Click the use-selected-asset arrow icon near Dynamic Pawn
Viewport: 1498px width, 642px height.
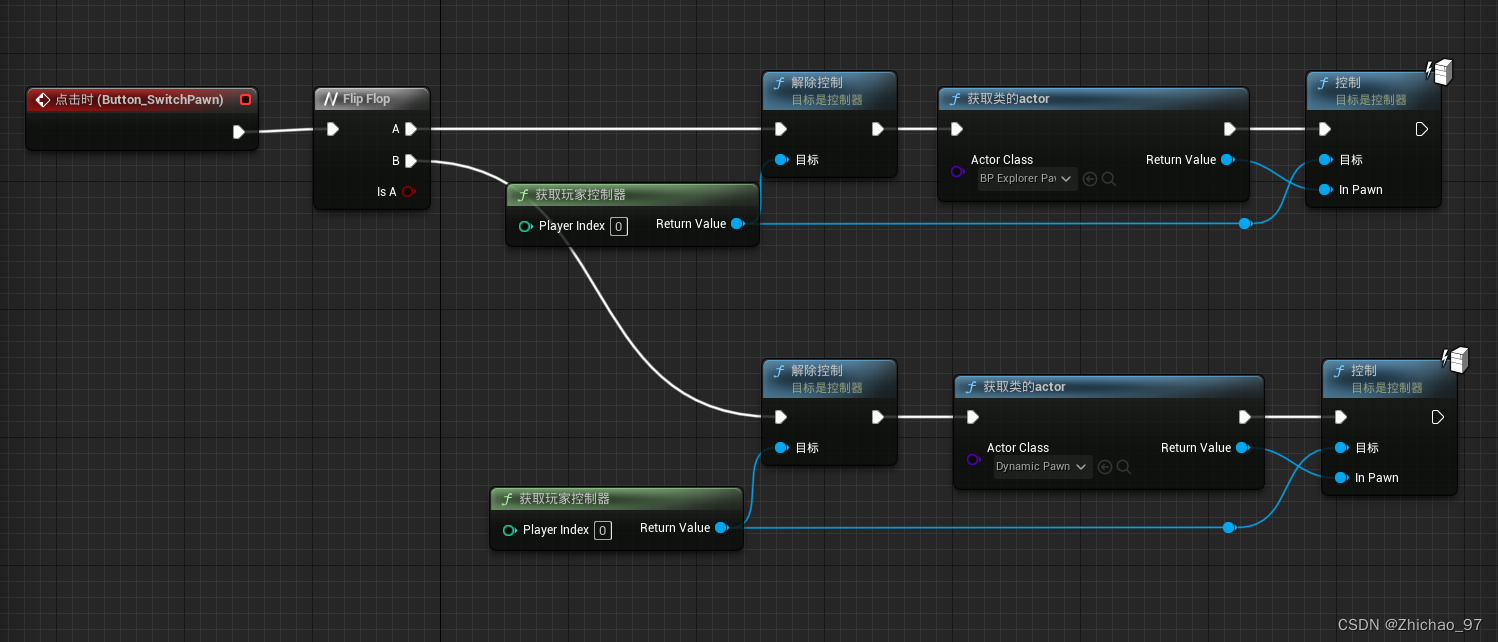pos(1105,466)
